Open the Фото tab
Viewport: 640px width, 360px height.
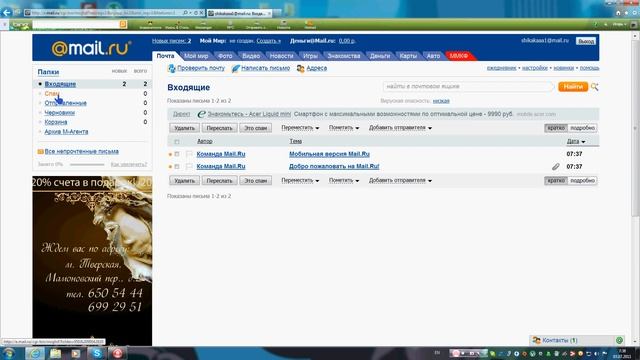click(225, 56)
